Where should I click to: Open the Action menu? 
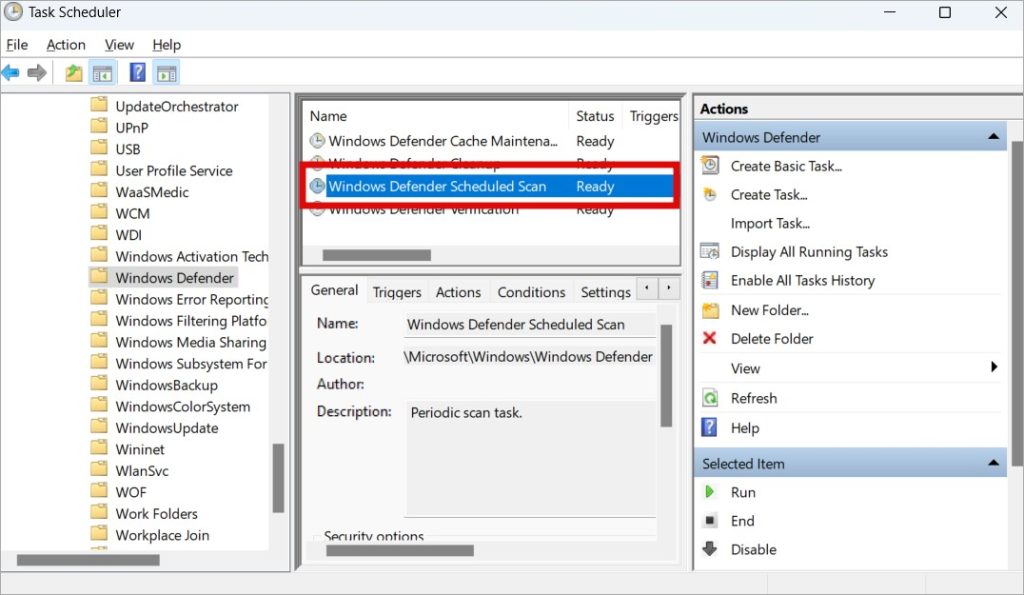[x=66, y=44]
